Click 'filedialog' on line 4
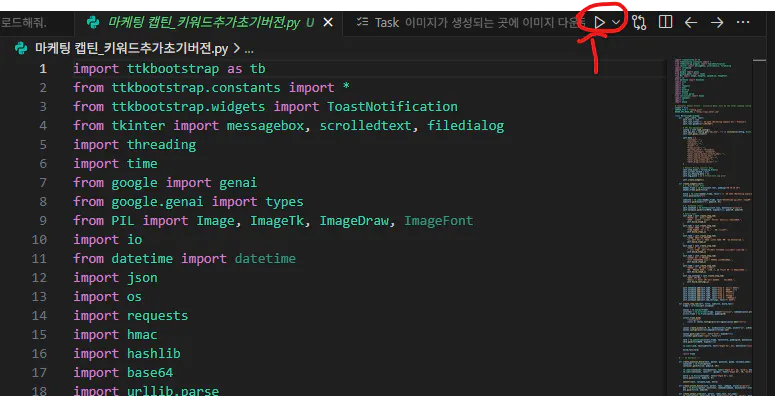This screenshot has height=396, width=775. click(x=466, y=126)
